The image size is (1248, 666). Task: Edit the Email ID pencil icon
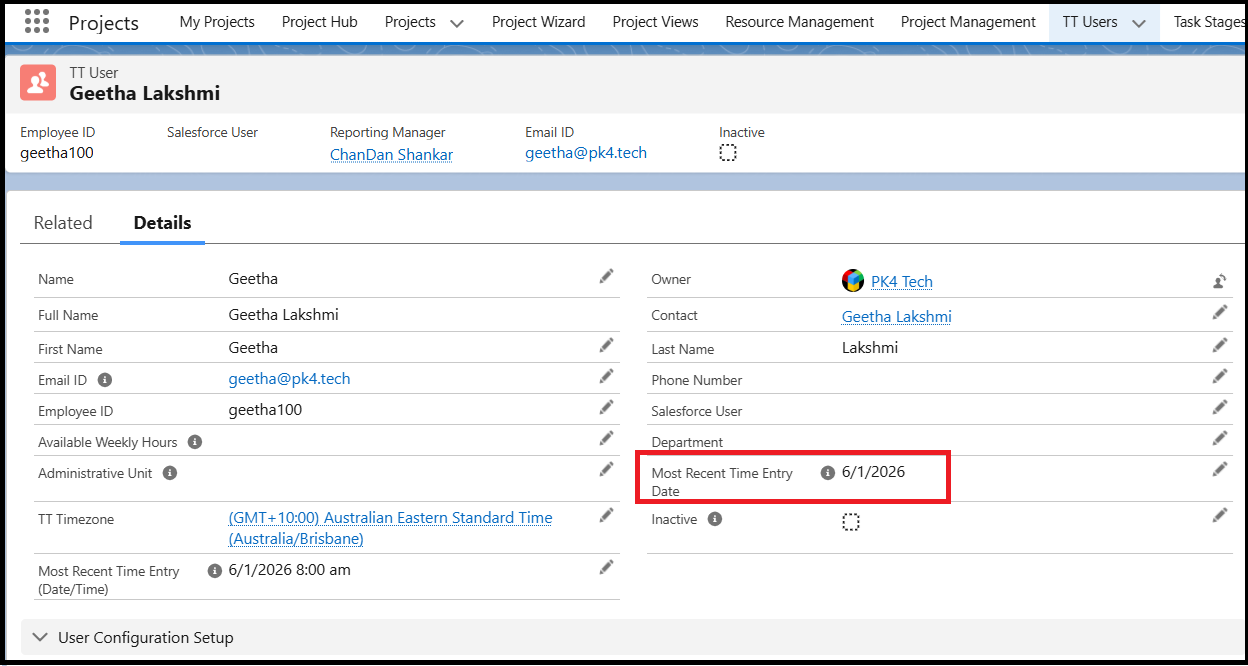tap(606, 376)
